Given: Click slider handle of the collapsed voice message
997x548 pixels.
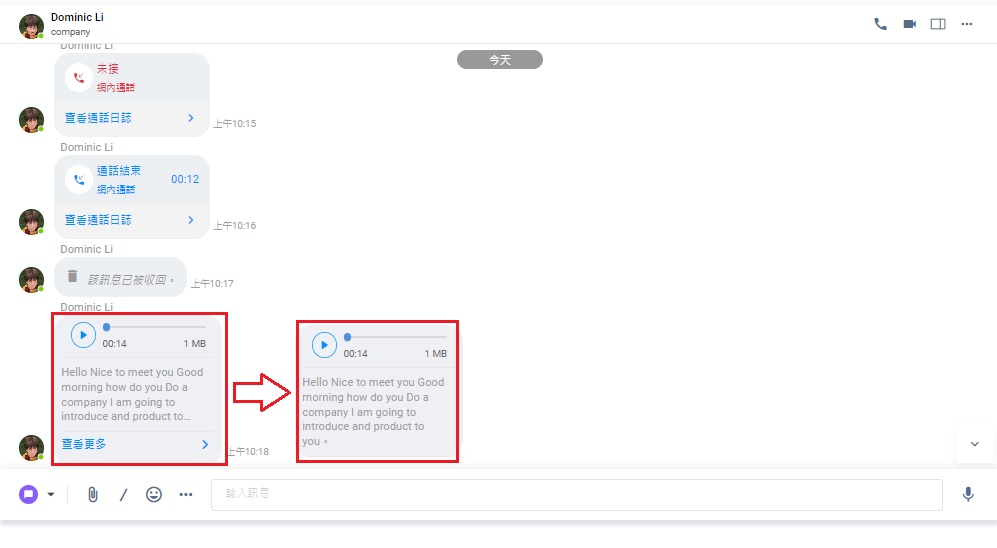Looking at the screenshot, I should (x=107, y=327).
